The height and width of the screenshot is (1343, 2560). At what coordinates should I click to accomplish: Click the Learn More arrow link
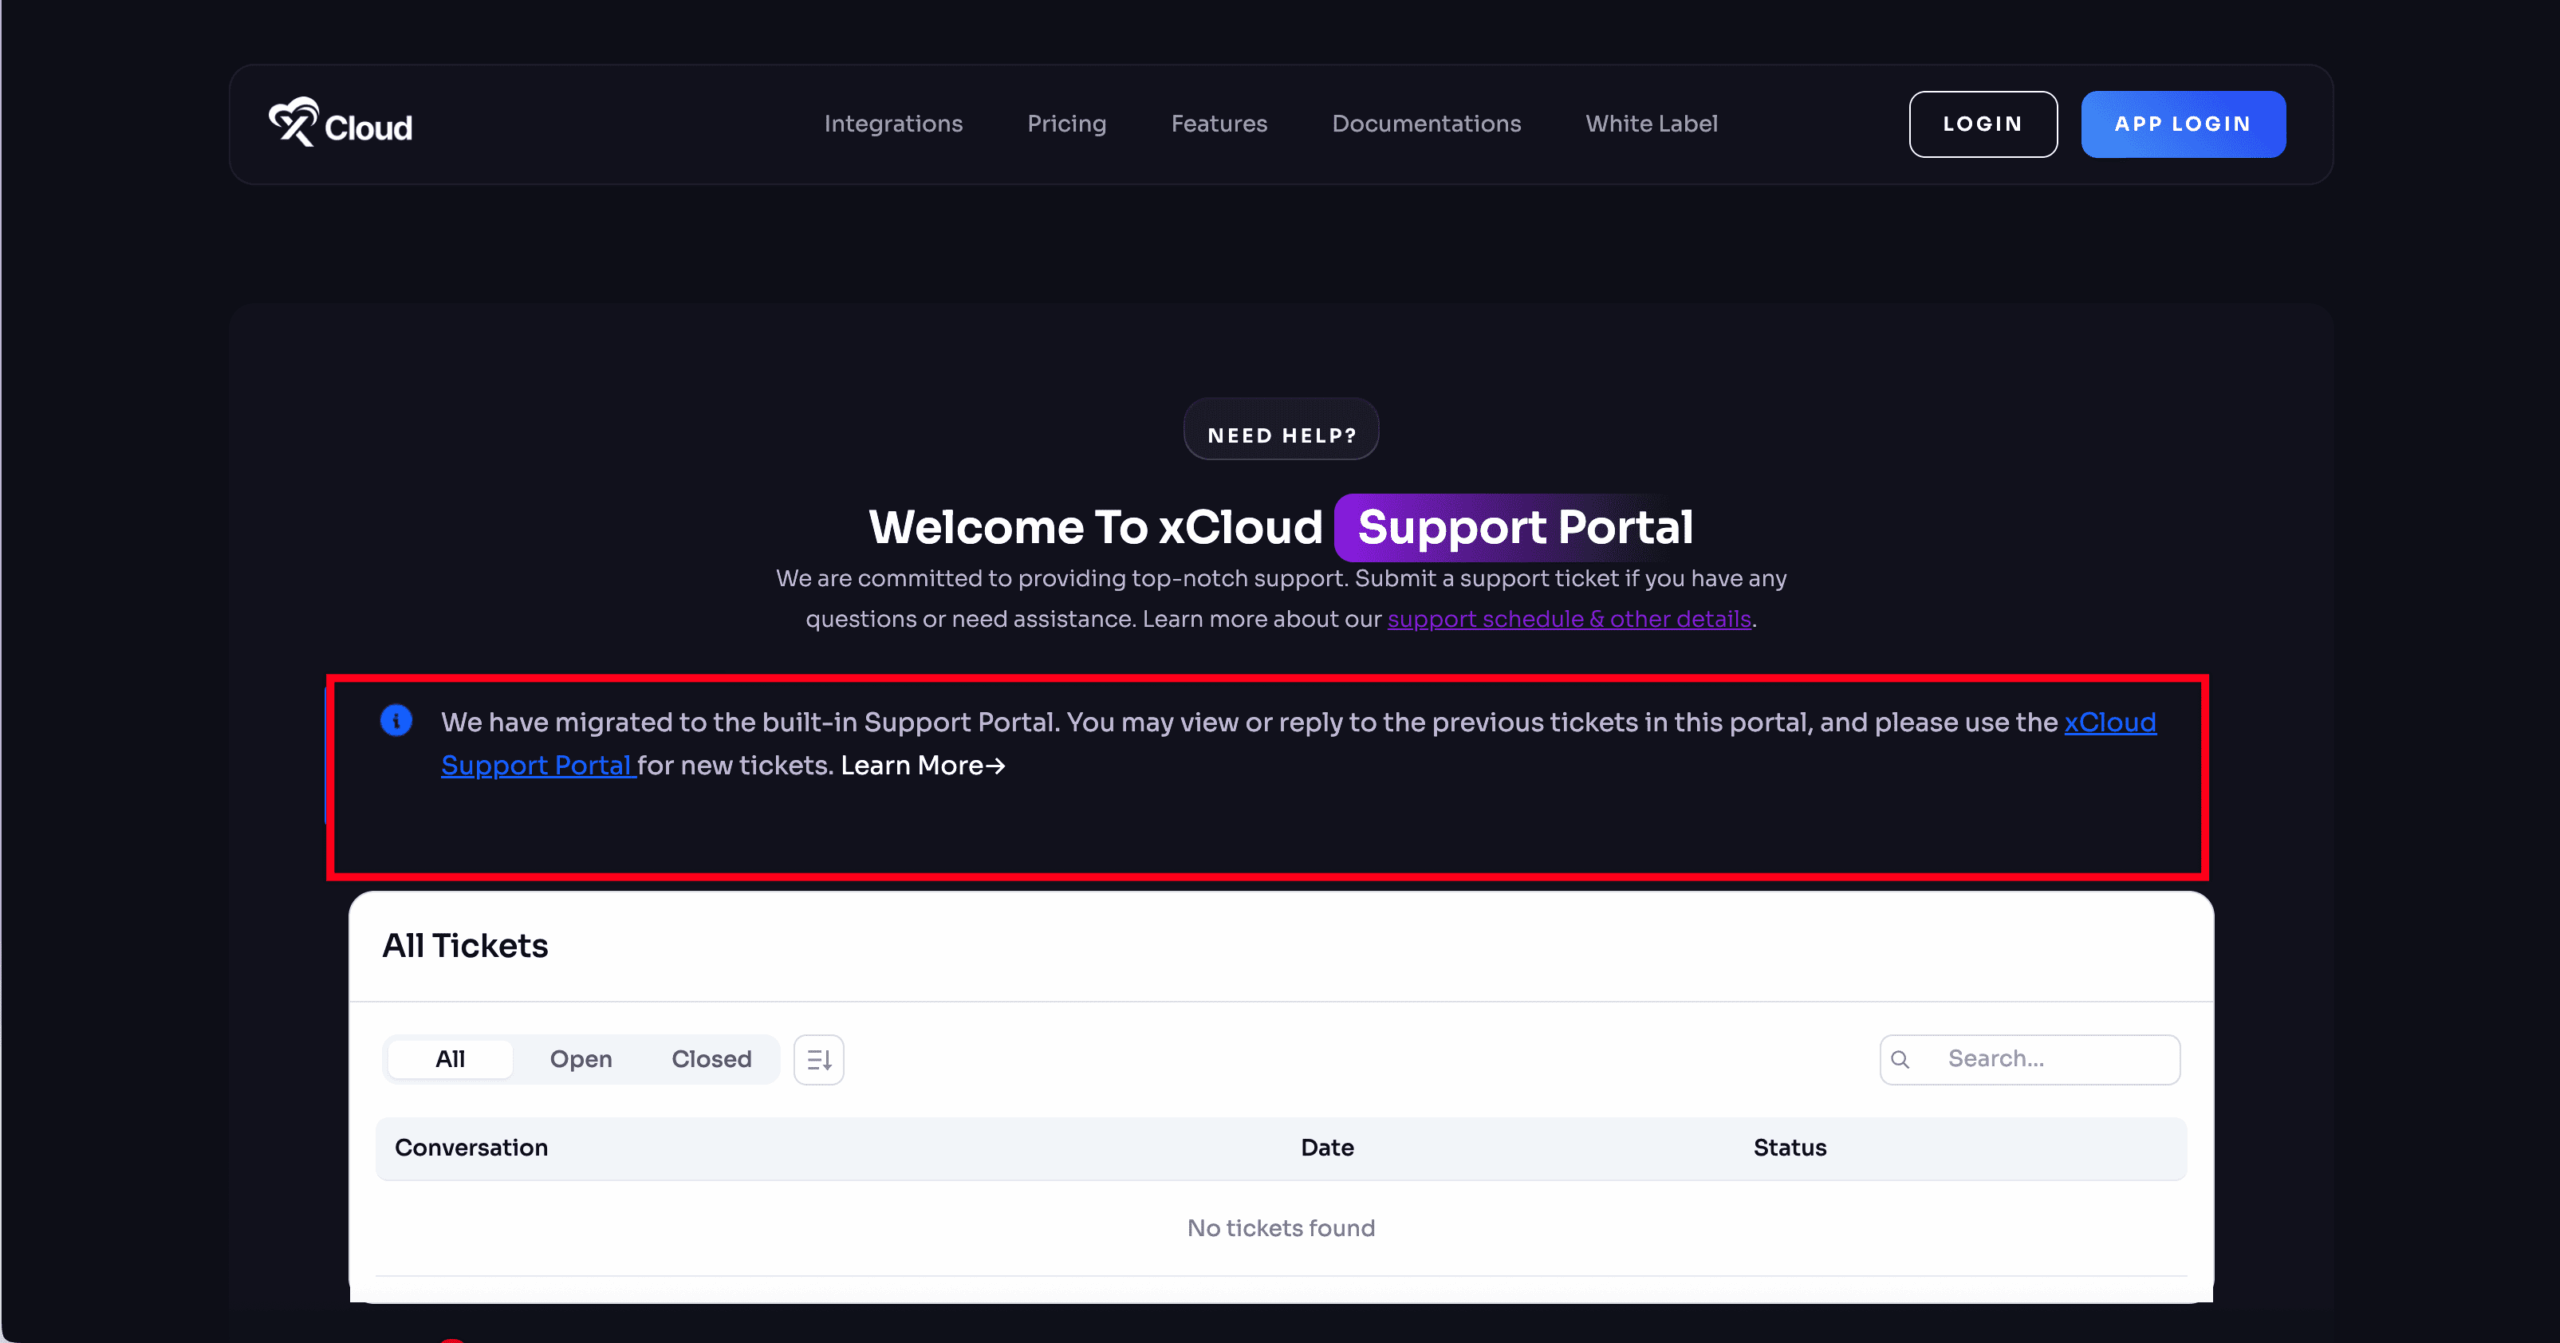click(x=922, y=765)
